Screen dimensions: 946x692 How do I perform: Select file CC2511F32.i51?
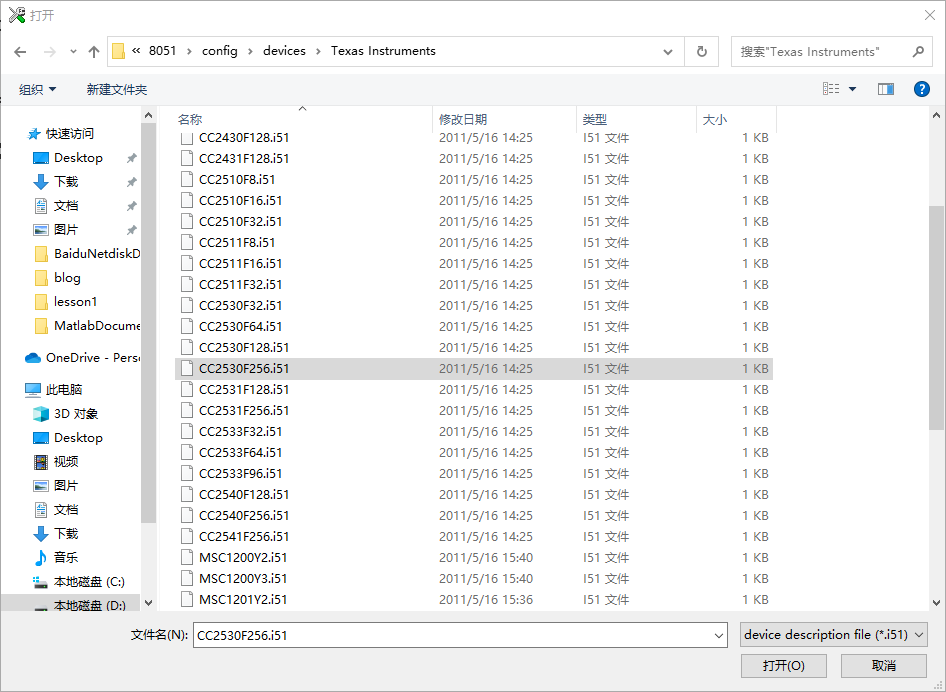pos(474,285)
